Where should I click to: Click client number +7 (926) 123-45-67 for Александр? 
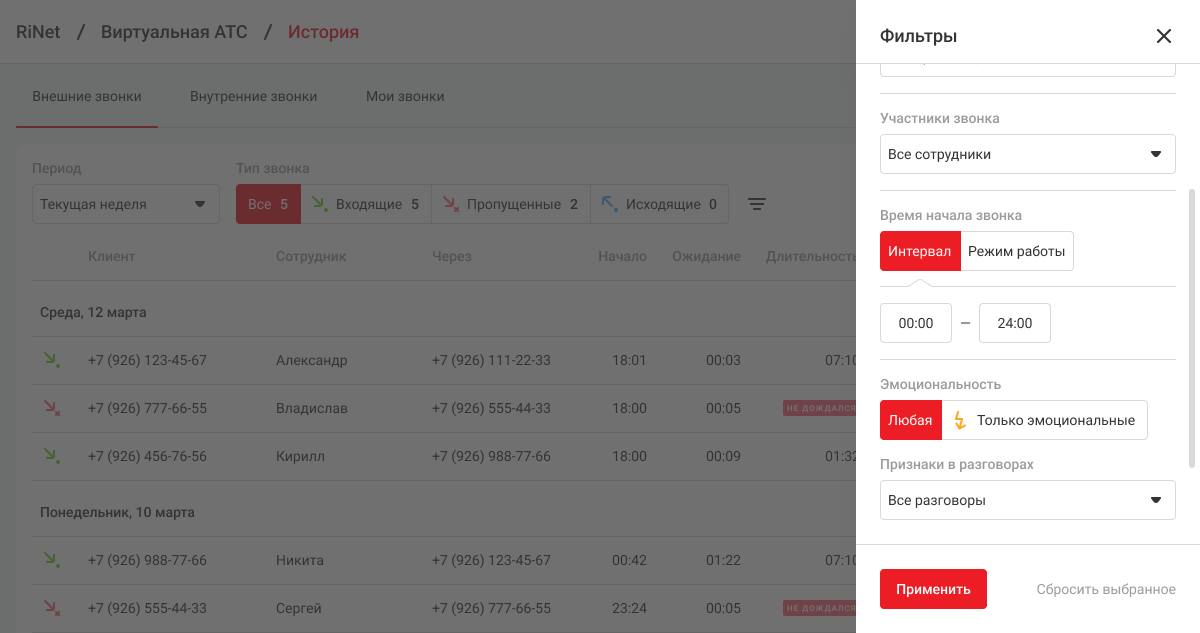pos(147,360)
